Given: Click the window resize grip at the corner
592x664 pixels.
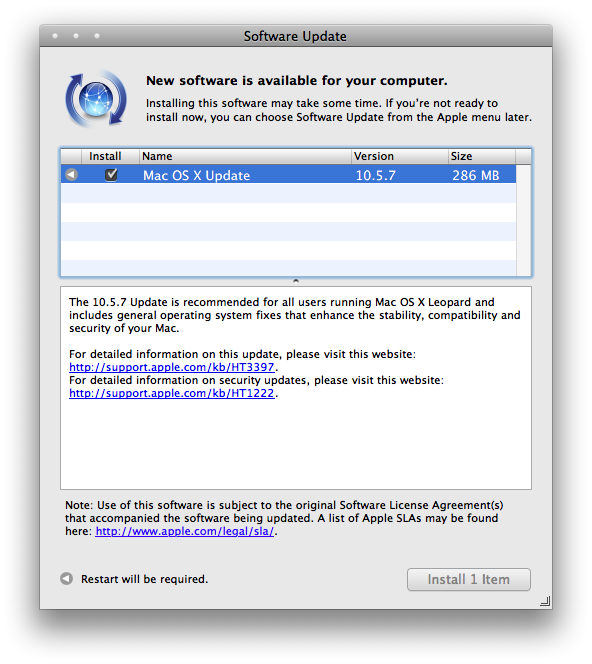Looking at the screenshot, I should click(545, 601).
